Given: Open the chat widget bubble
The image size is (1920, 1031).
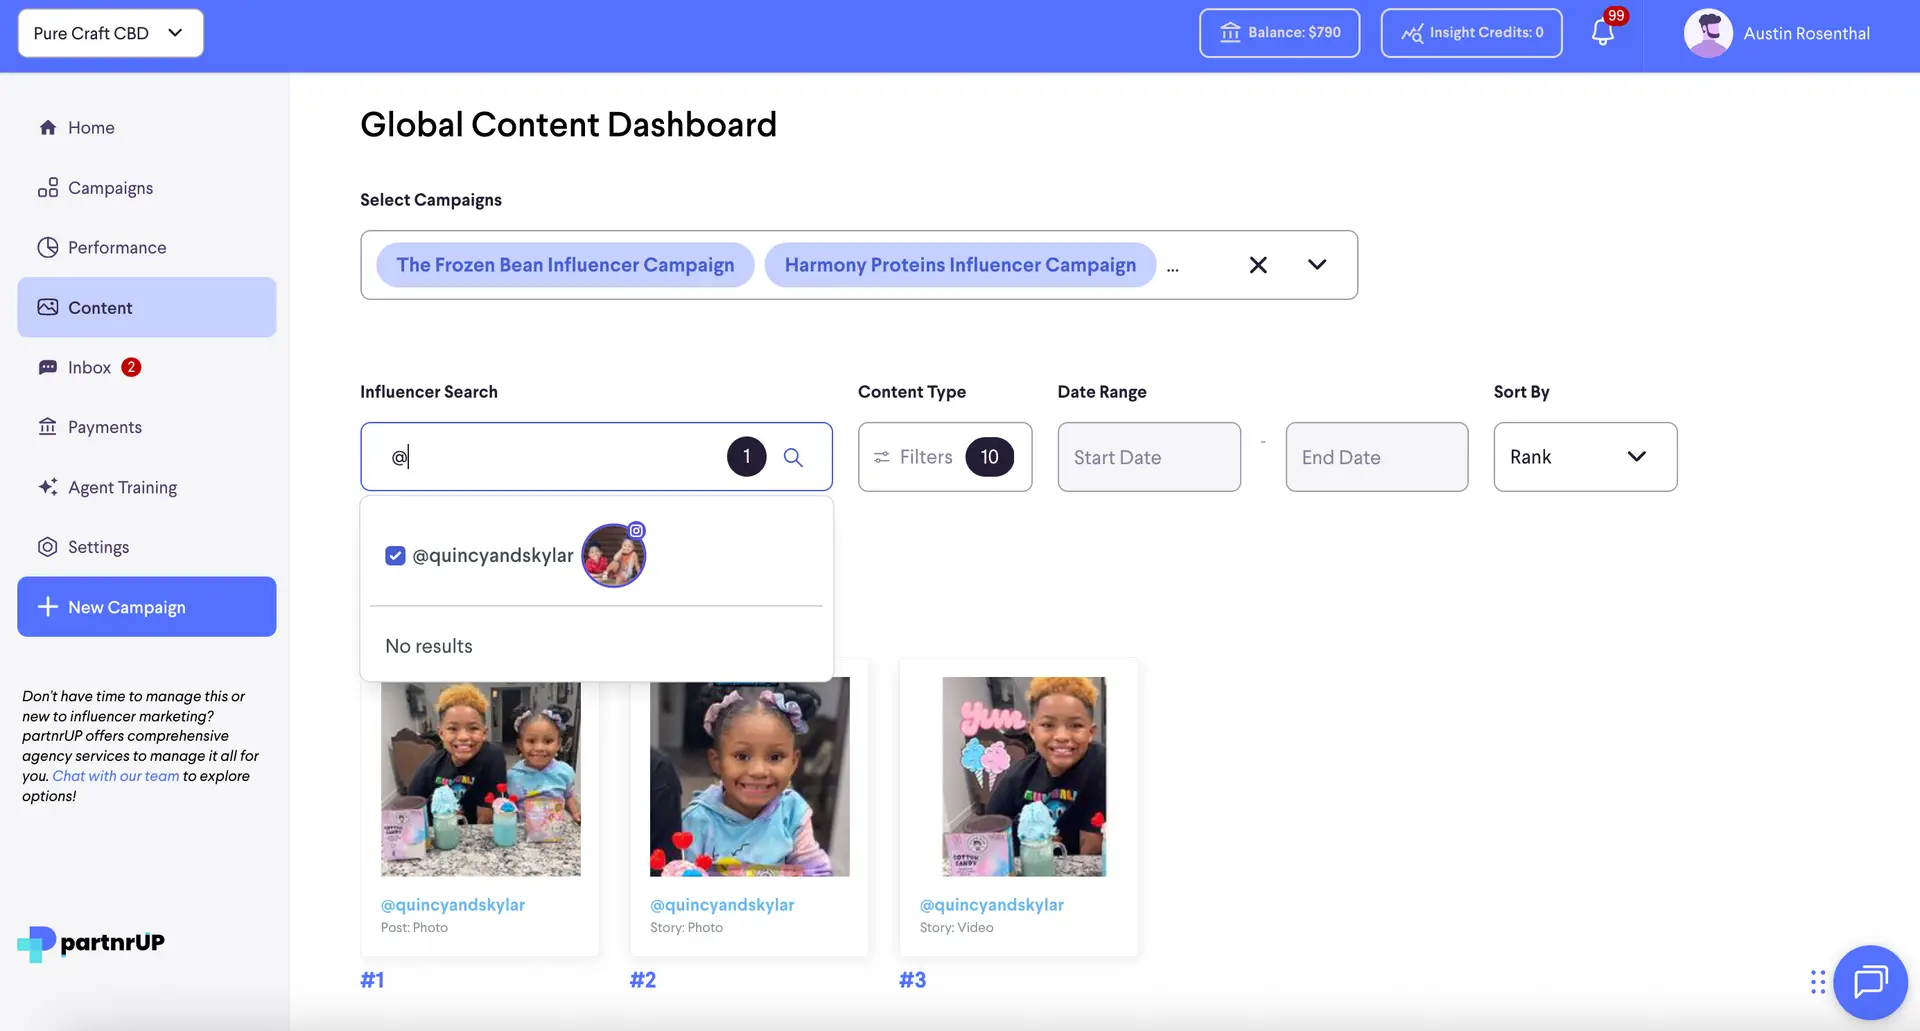Looking at the screenshot, I should (1869, 982).
